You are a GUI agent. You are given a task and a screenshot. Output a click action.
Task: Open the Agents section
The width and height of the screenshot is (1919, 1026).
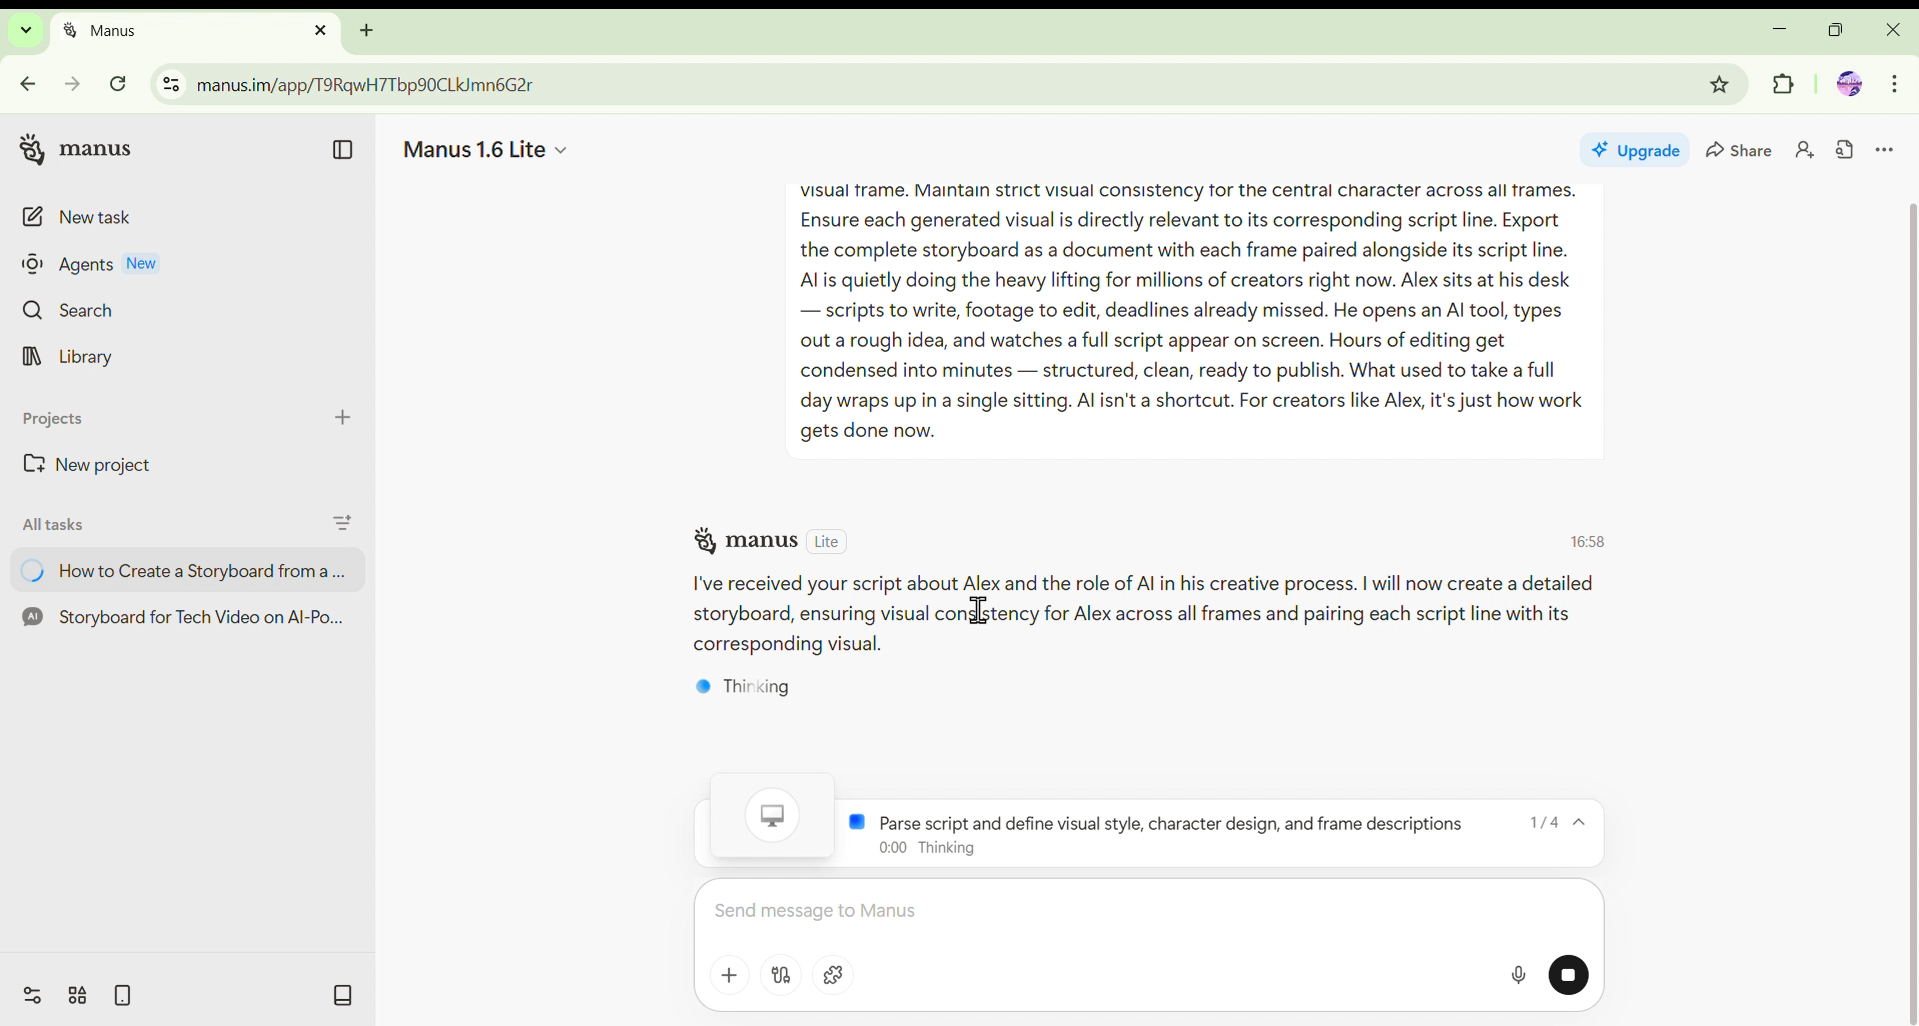tap(90, 265)
